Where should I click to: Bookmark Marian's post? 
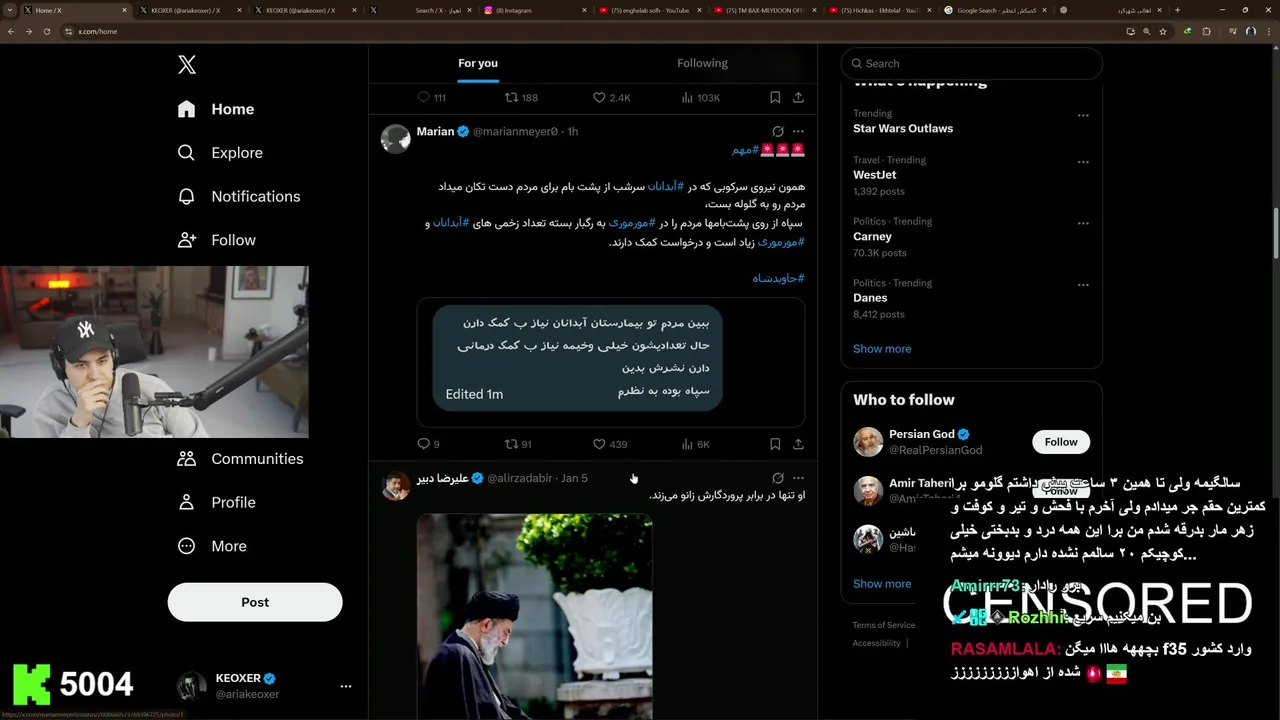coord(775,444)
